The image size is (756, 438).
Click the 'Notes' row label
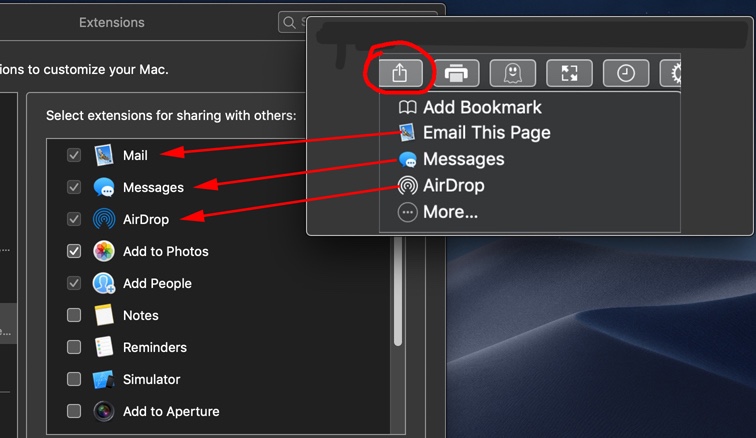(x=141, y=315)
